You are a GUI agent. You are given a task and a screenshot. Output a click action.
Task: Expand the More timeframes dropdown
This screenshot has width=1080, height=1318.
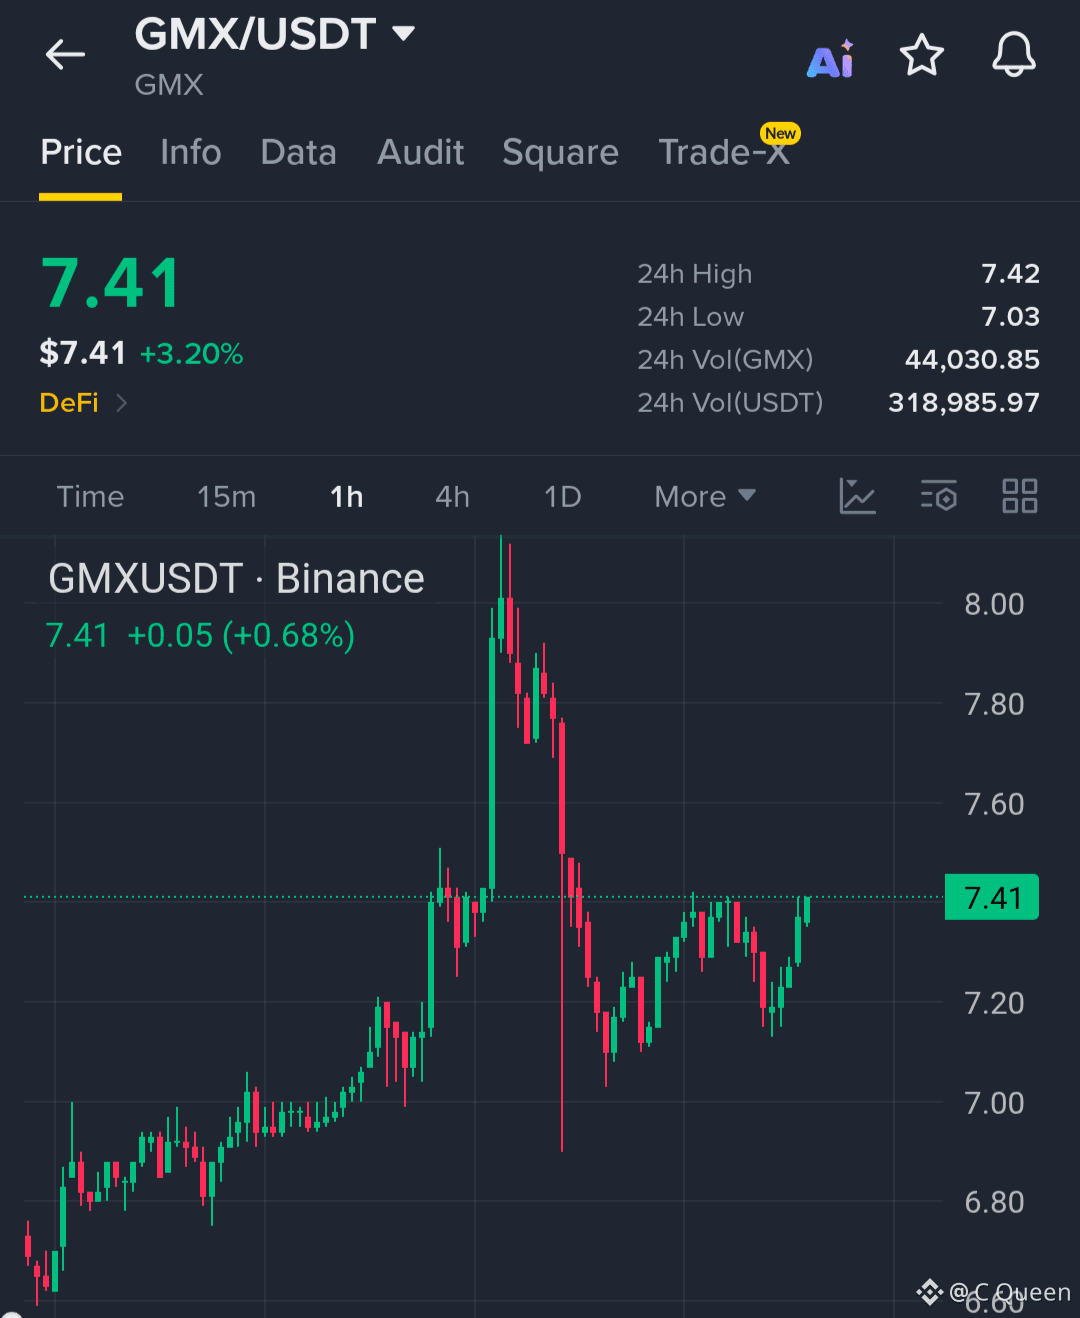coord(705,496)
